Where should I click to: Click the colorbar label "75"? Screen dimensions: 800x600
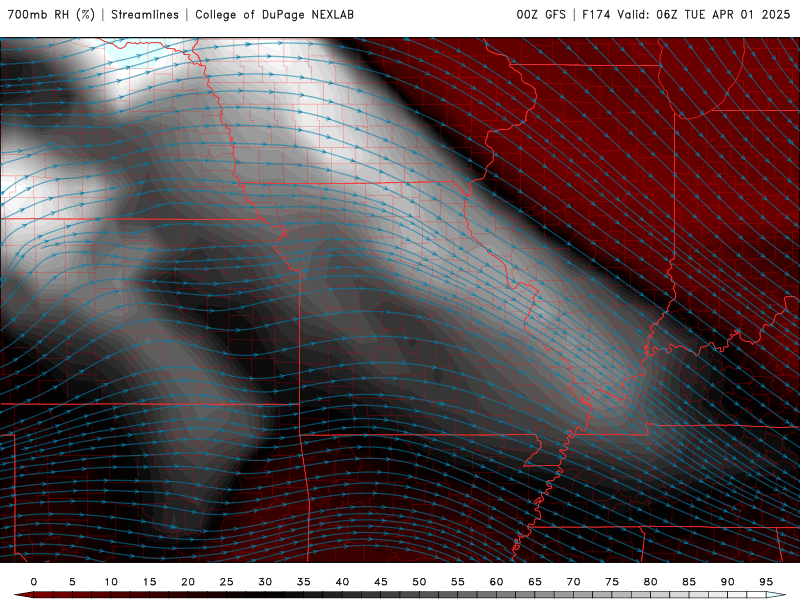point(612,582)
